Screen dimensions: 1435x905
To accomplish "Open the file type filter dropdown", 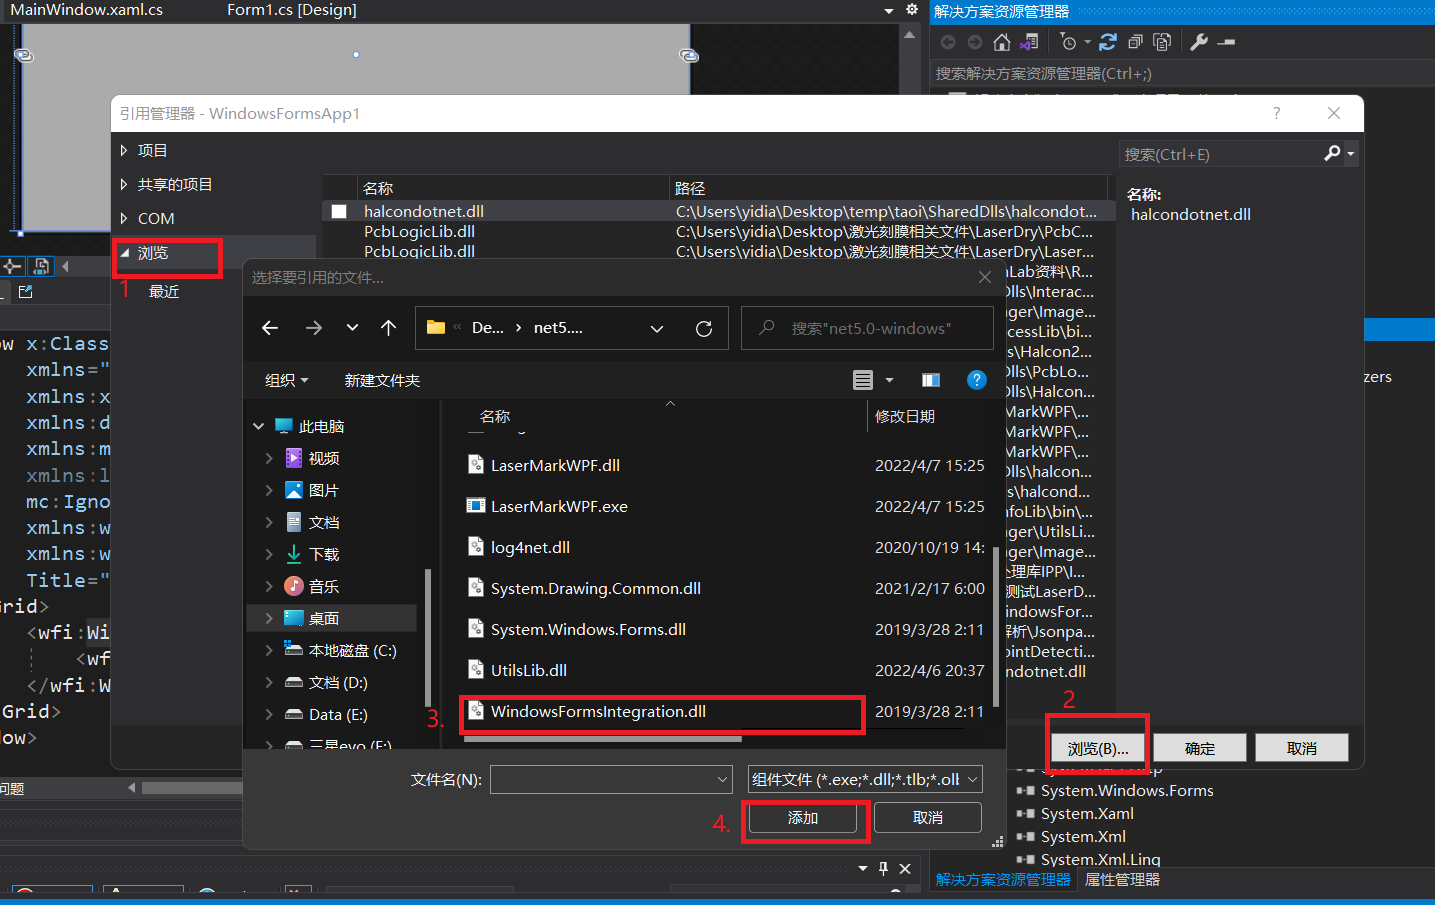I will tap(863, 778).
